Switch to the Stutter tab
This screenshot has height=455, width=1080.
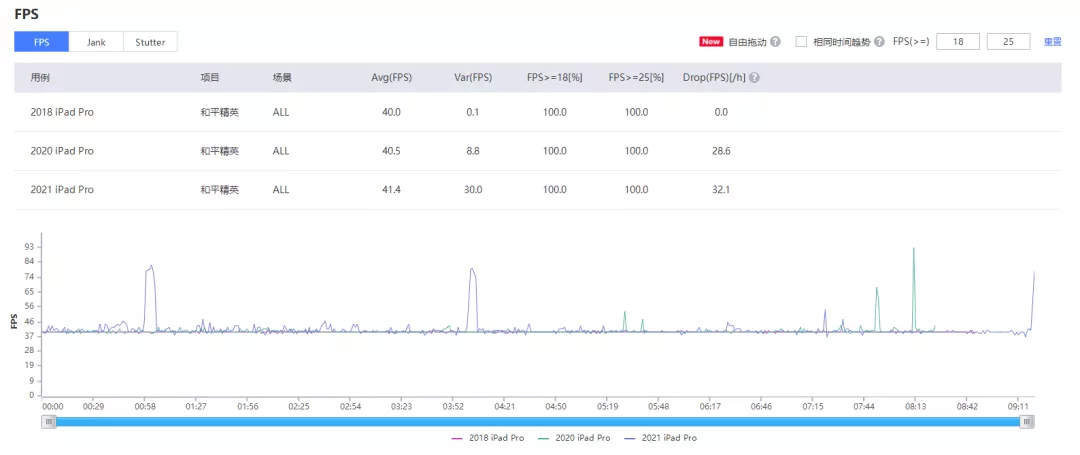point(150,42)
